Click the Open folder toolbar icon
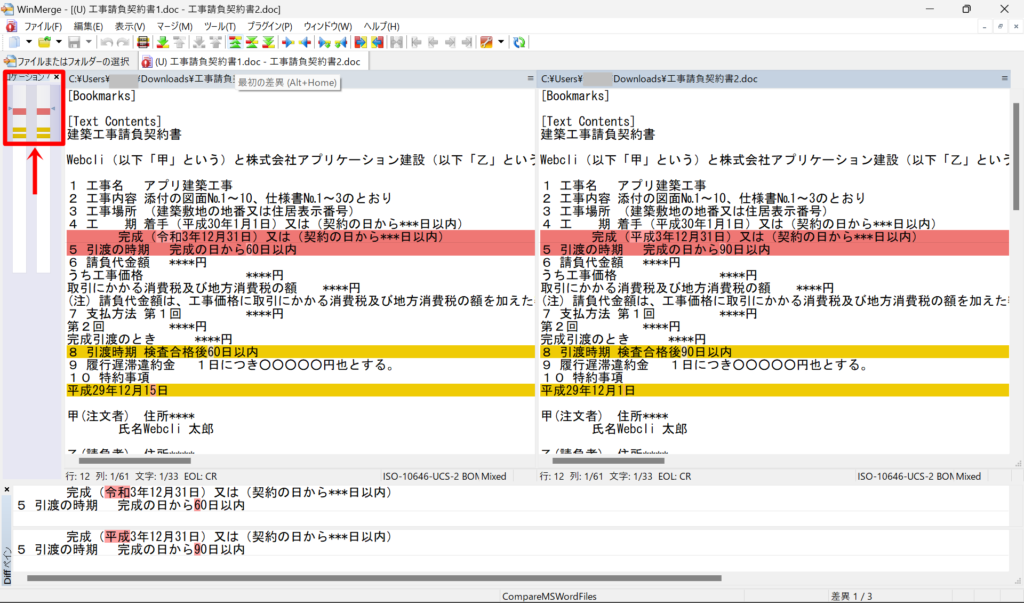 coord(44,42)
